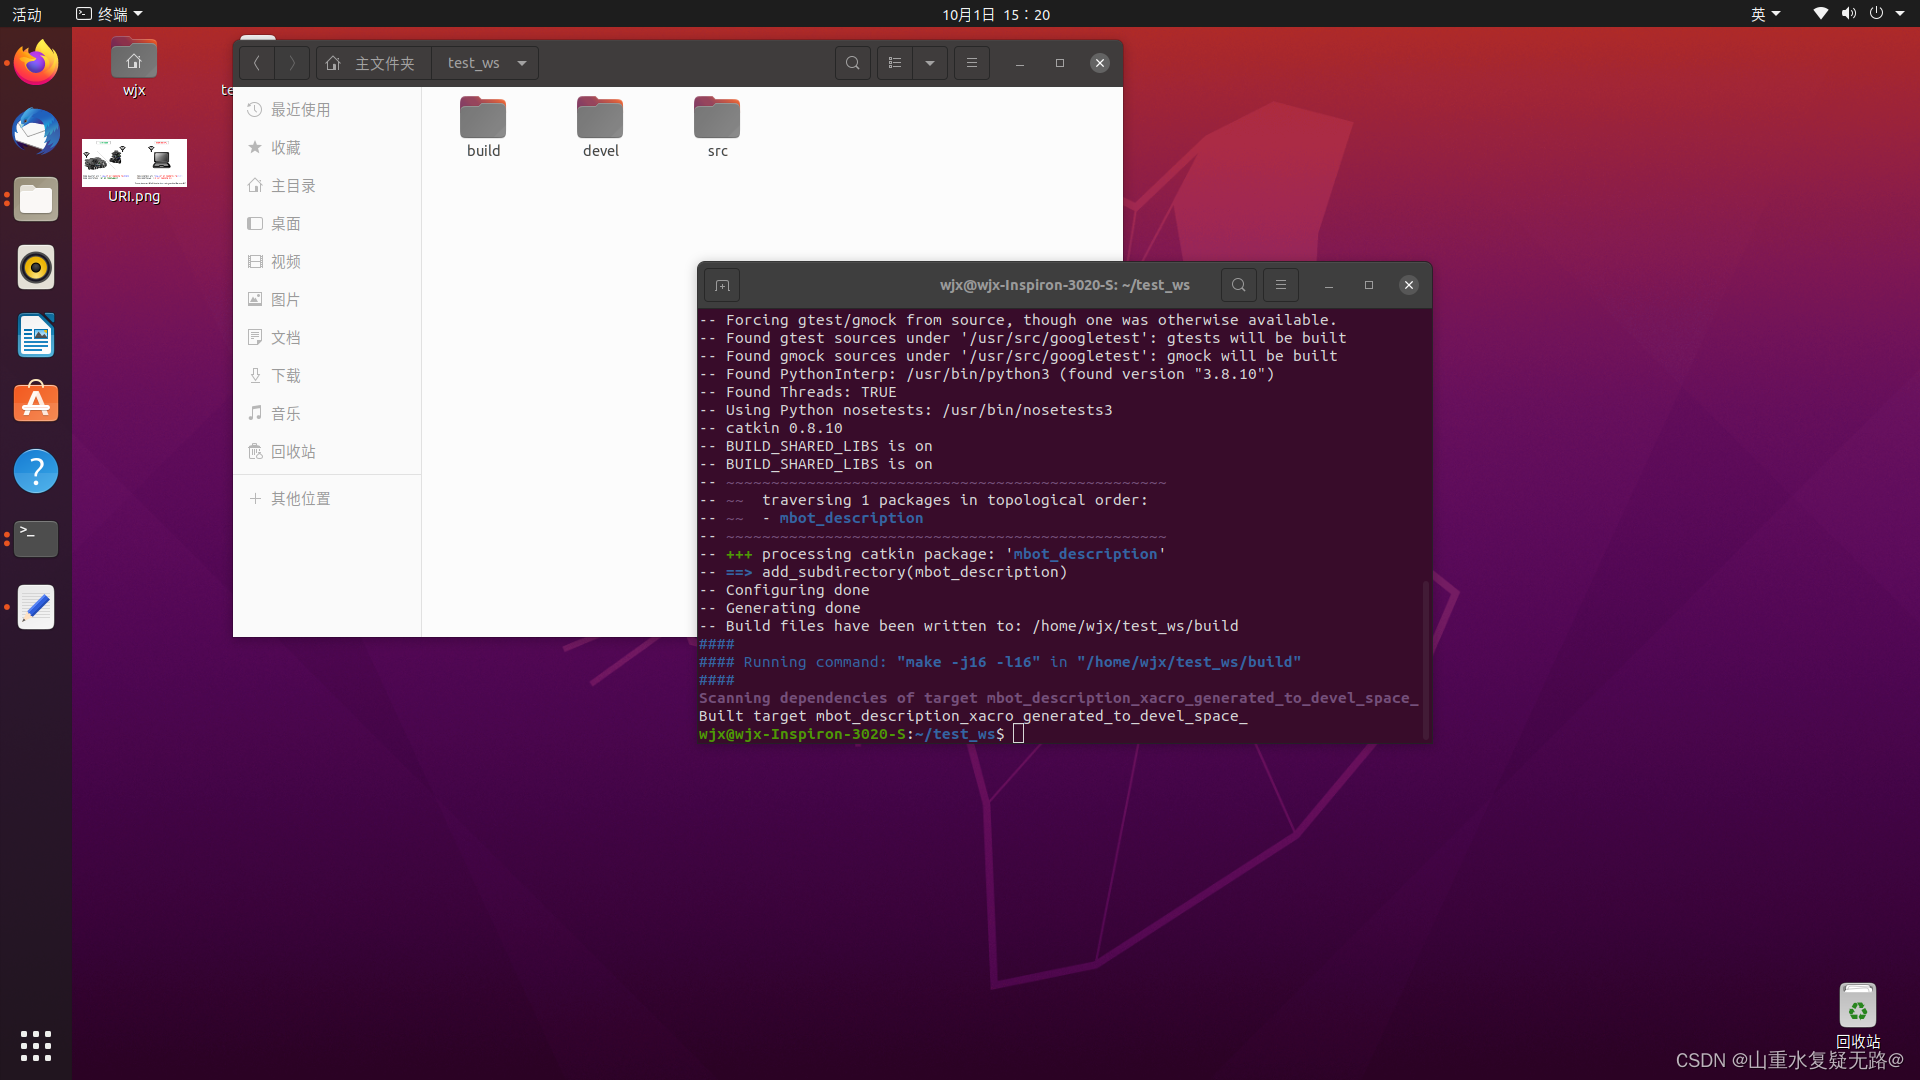The height and width of the screenshot is (1080, 1920).
Task: Open the 英 input method menu
Action: pos(1765,14)
